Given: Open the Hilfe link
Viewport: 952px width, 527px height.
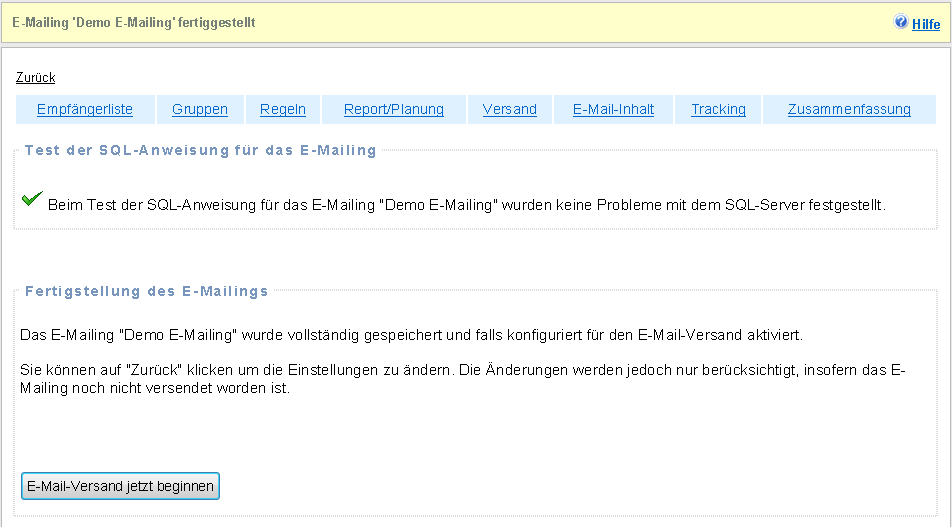Looking at the screenshot, I should tap(926, 24).
